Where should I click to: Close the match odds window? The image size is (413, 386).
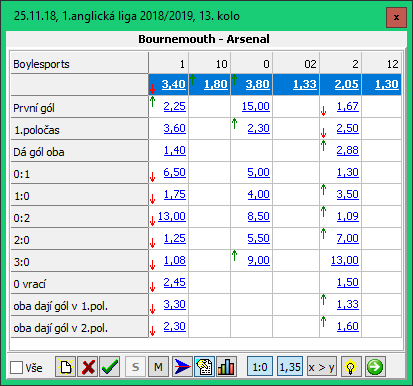pos(396,17)
